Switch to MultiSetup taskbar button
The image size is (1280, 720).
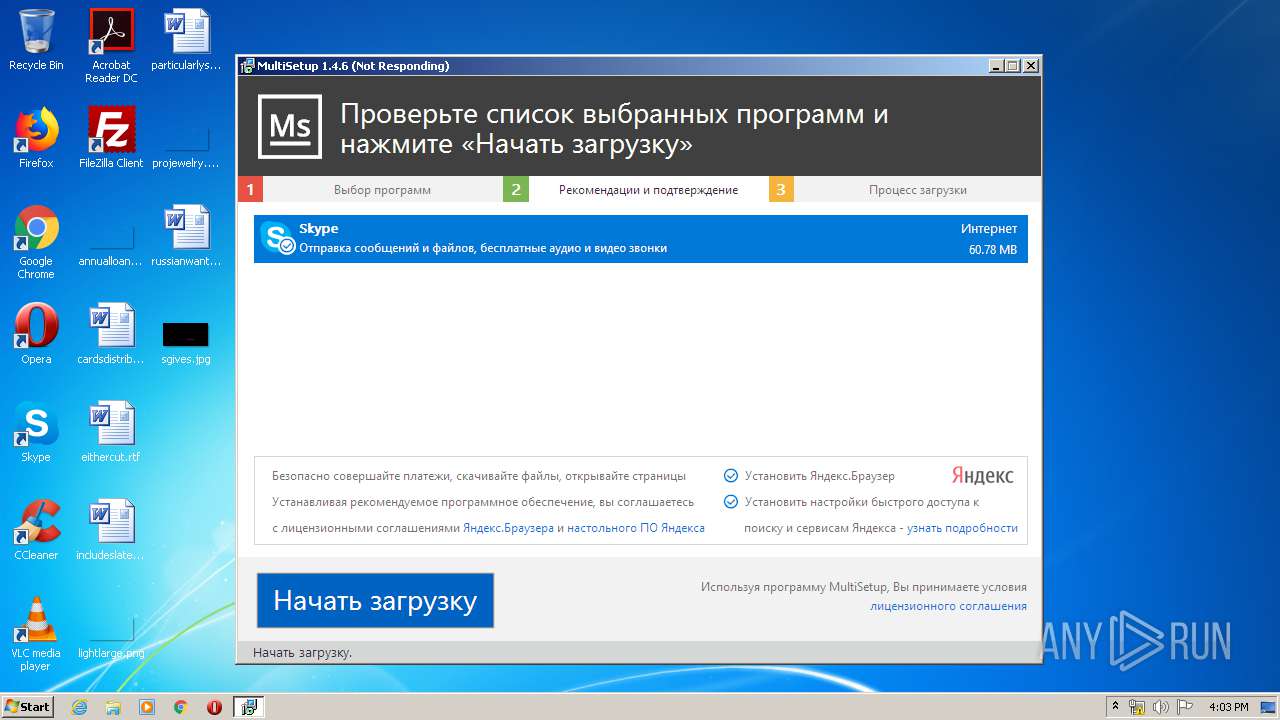pyautogui.click(x=249, y=707)
